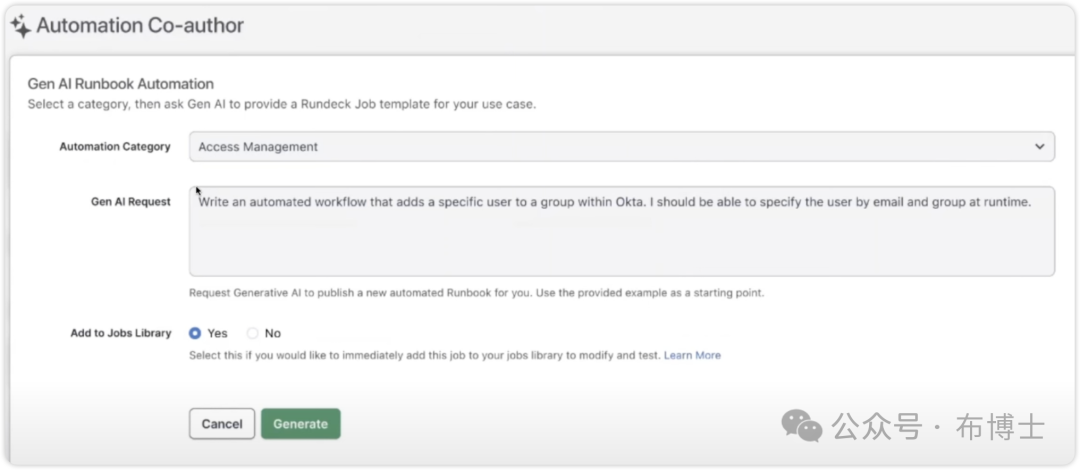
Task: Click the Gen AI Request label
Action: [131, 202]
